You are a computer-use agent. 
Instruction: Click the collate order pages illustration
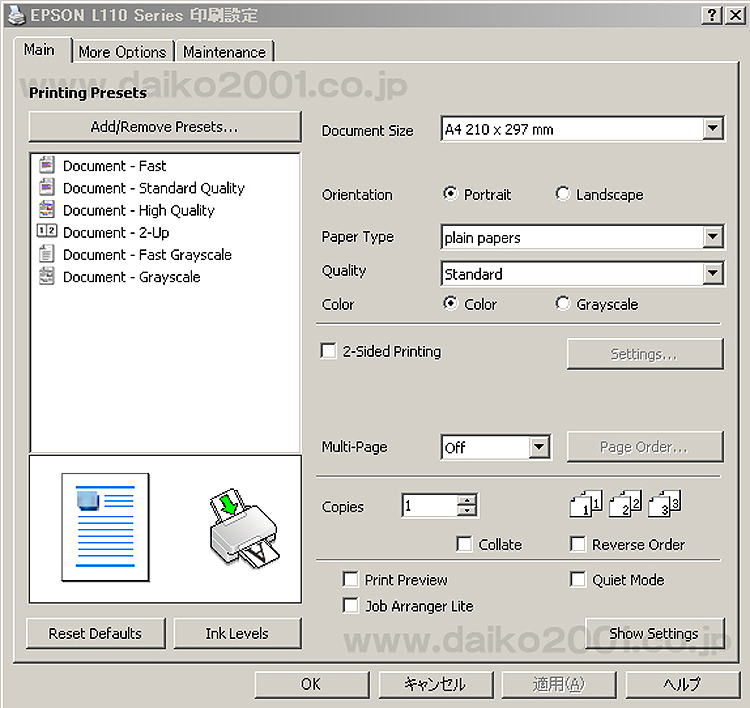click(x=625, y=503)
